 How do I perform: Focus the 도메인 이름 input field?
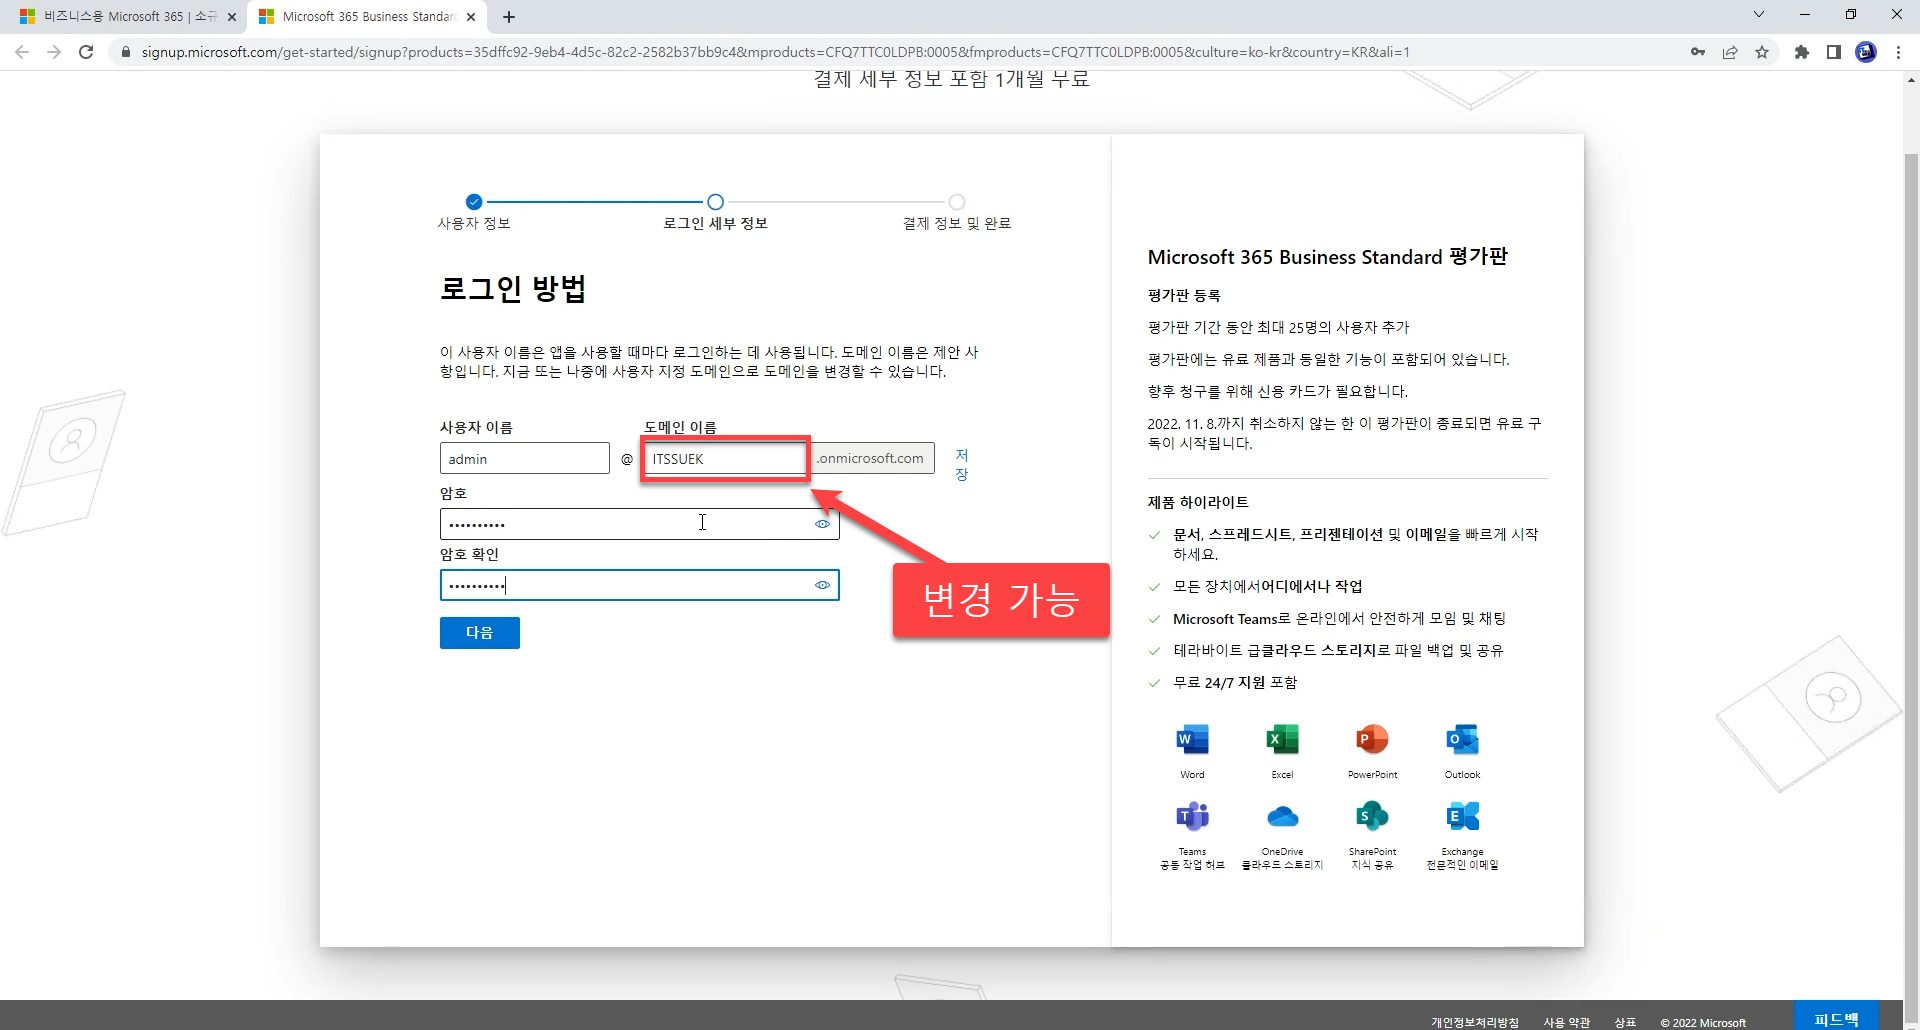(725, 458)
